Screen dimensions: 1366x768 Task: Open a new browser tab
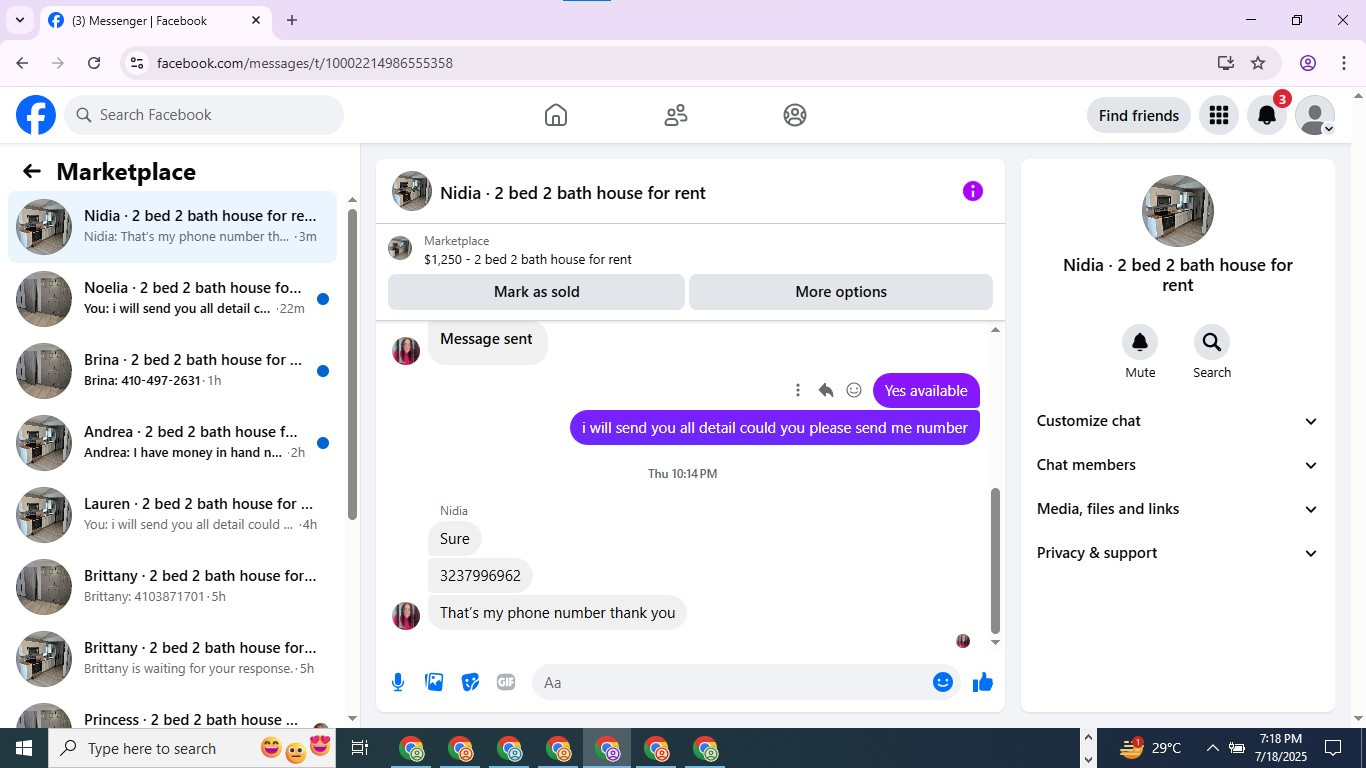pos(292,20)
